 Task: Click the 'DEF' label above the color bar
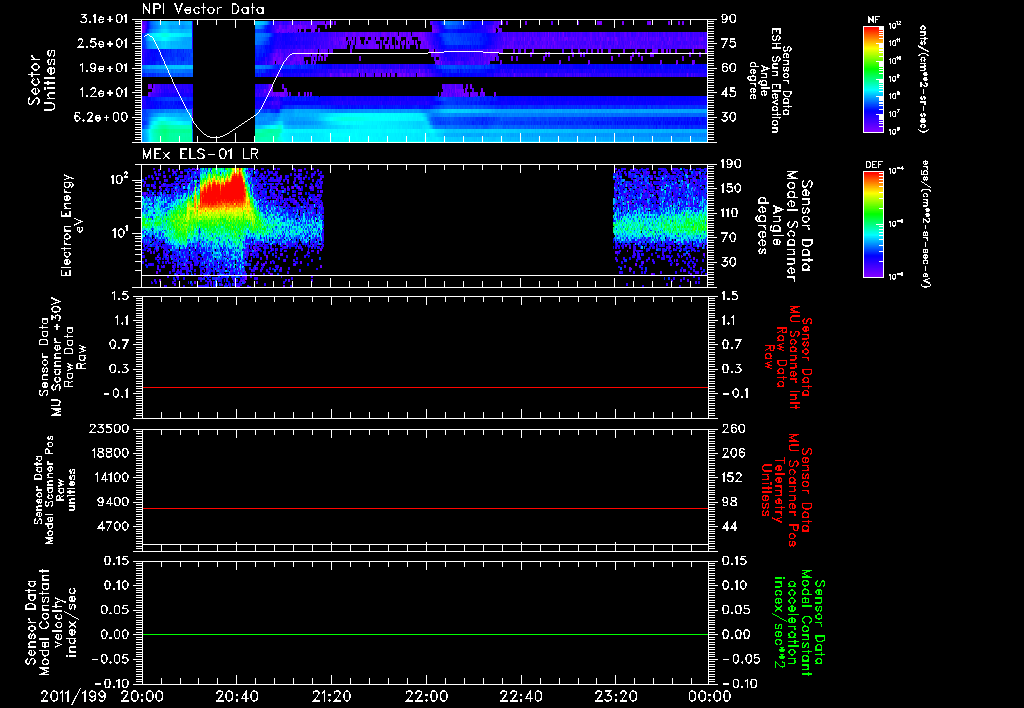873,165
